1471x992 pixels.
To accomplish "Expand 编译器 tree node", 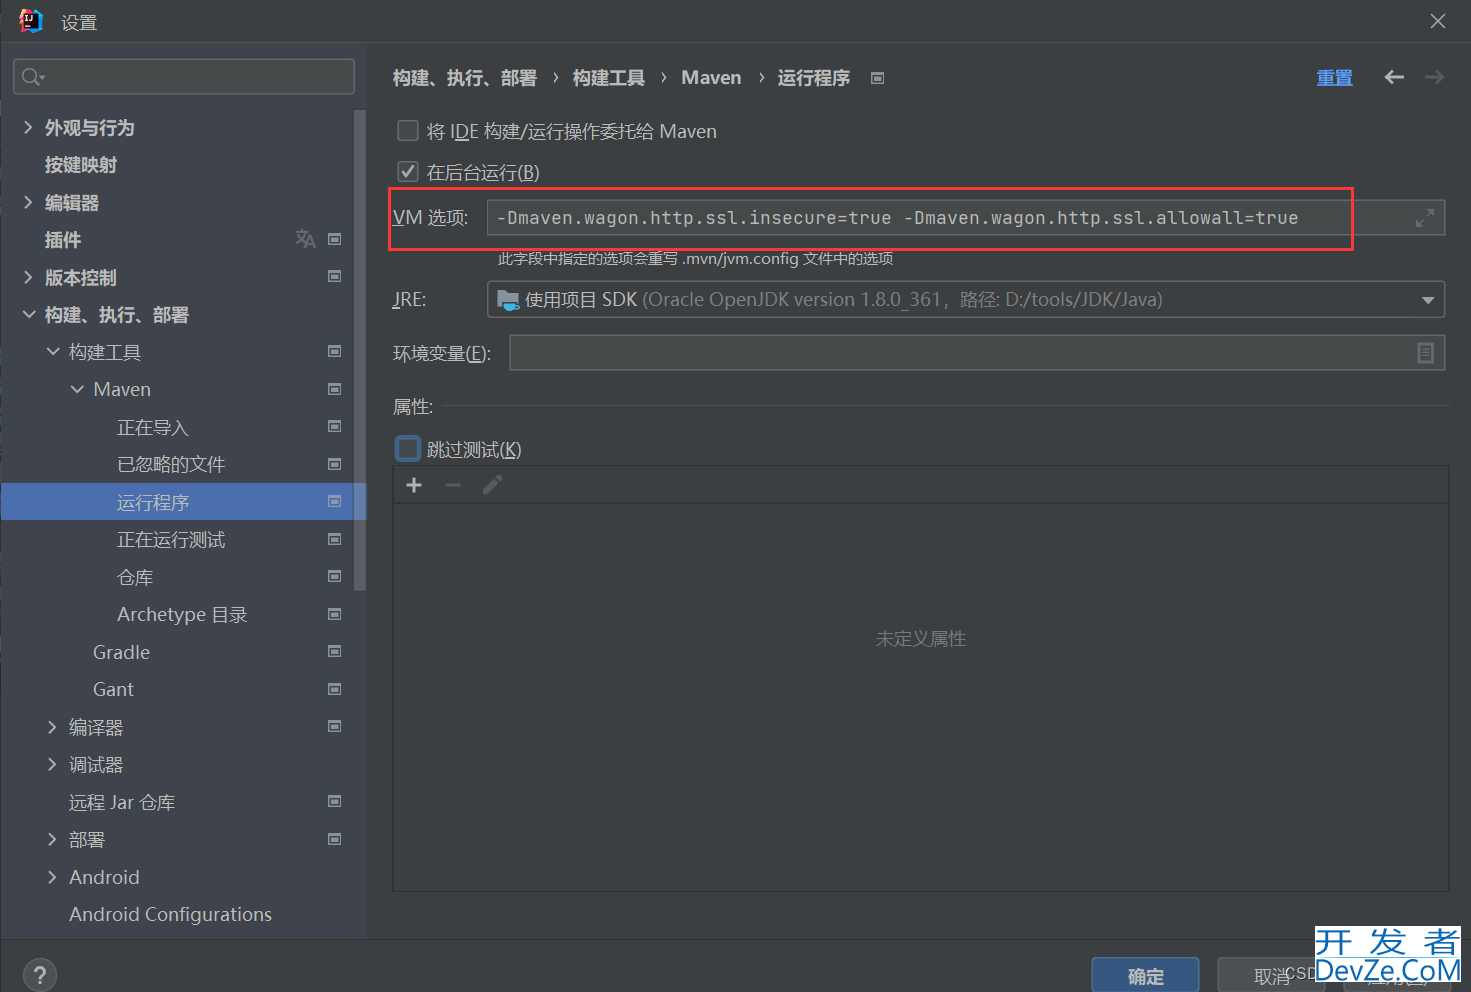I will click(x=52, y=727).
